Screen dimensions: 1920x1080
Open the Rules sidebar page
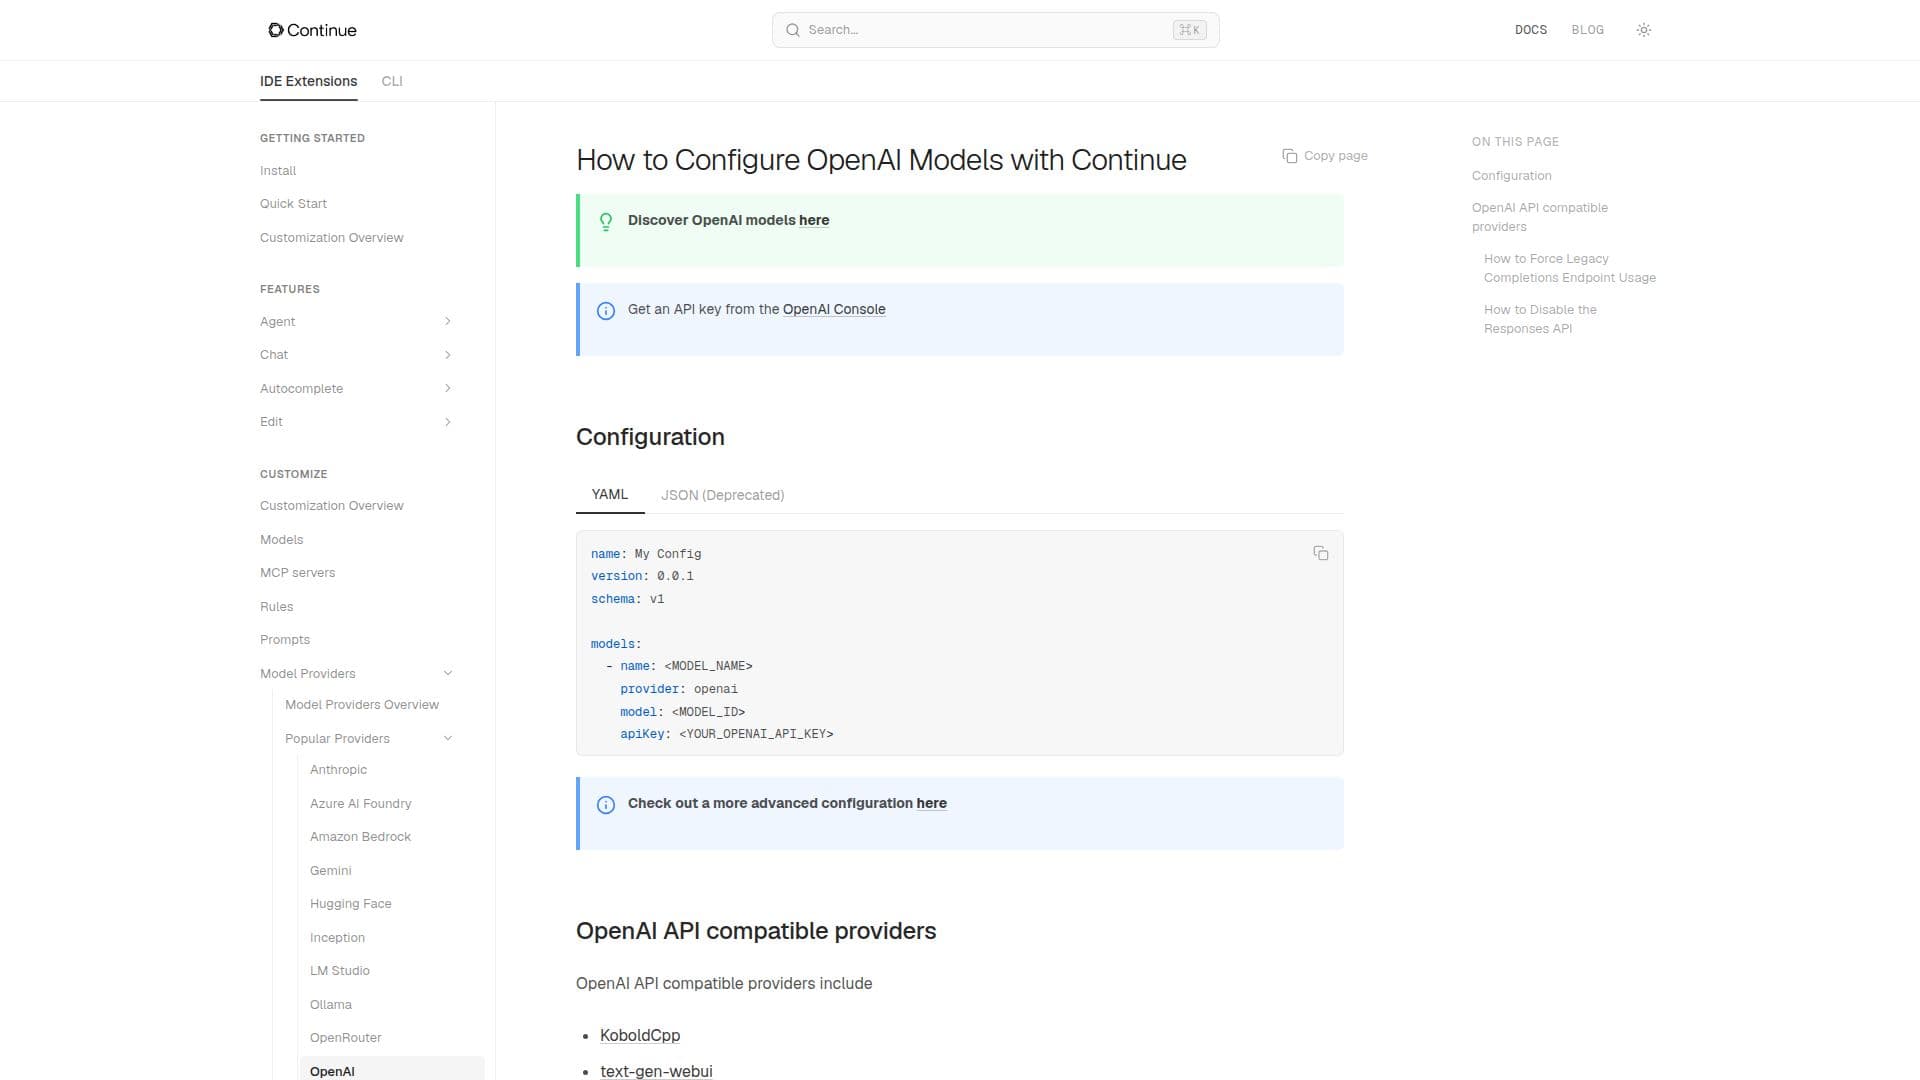point(276,607)
